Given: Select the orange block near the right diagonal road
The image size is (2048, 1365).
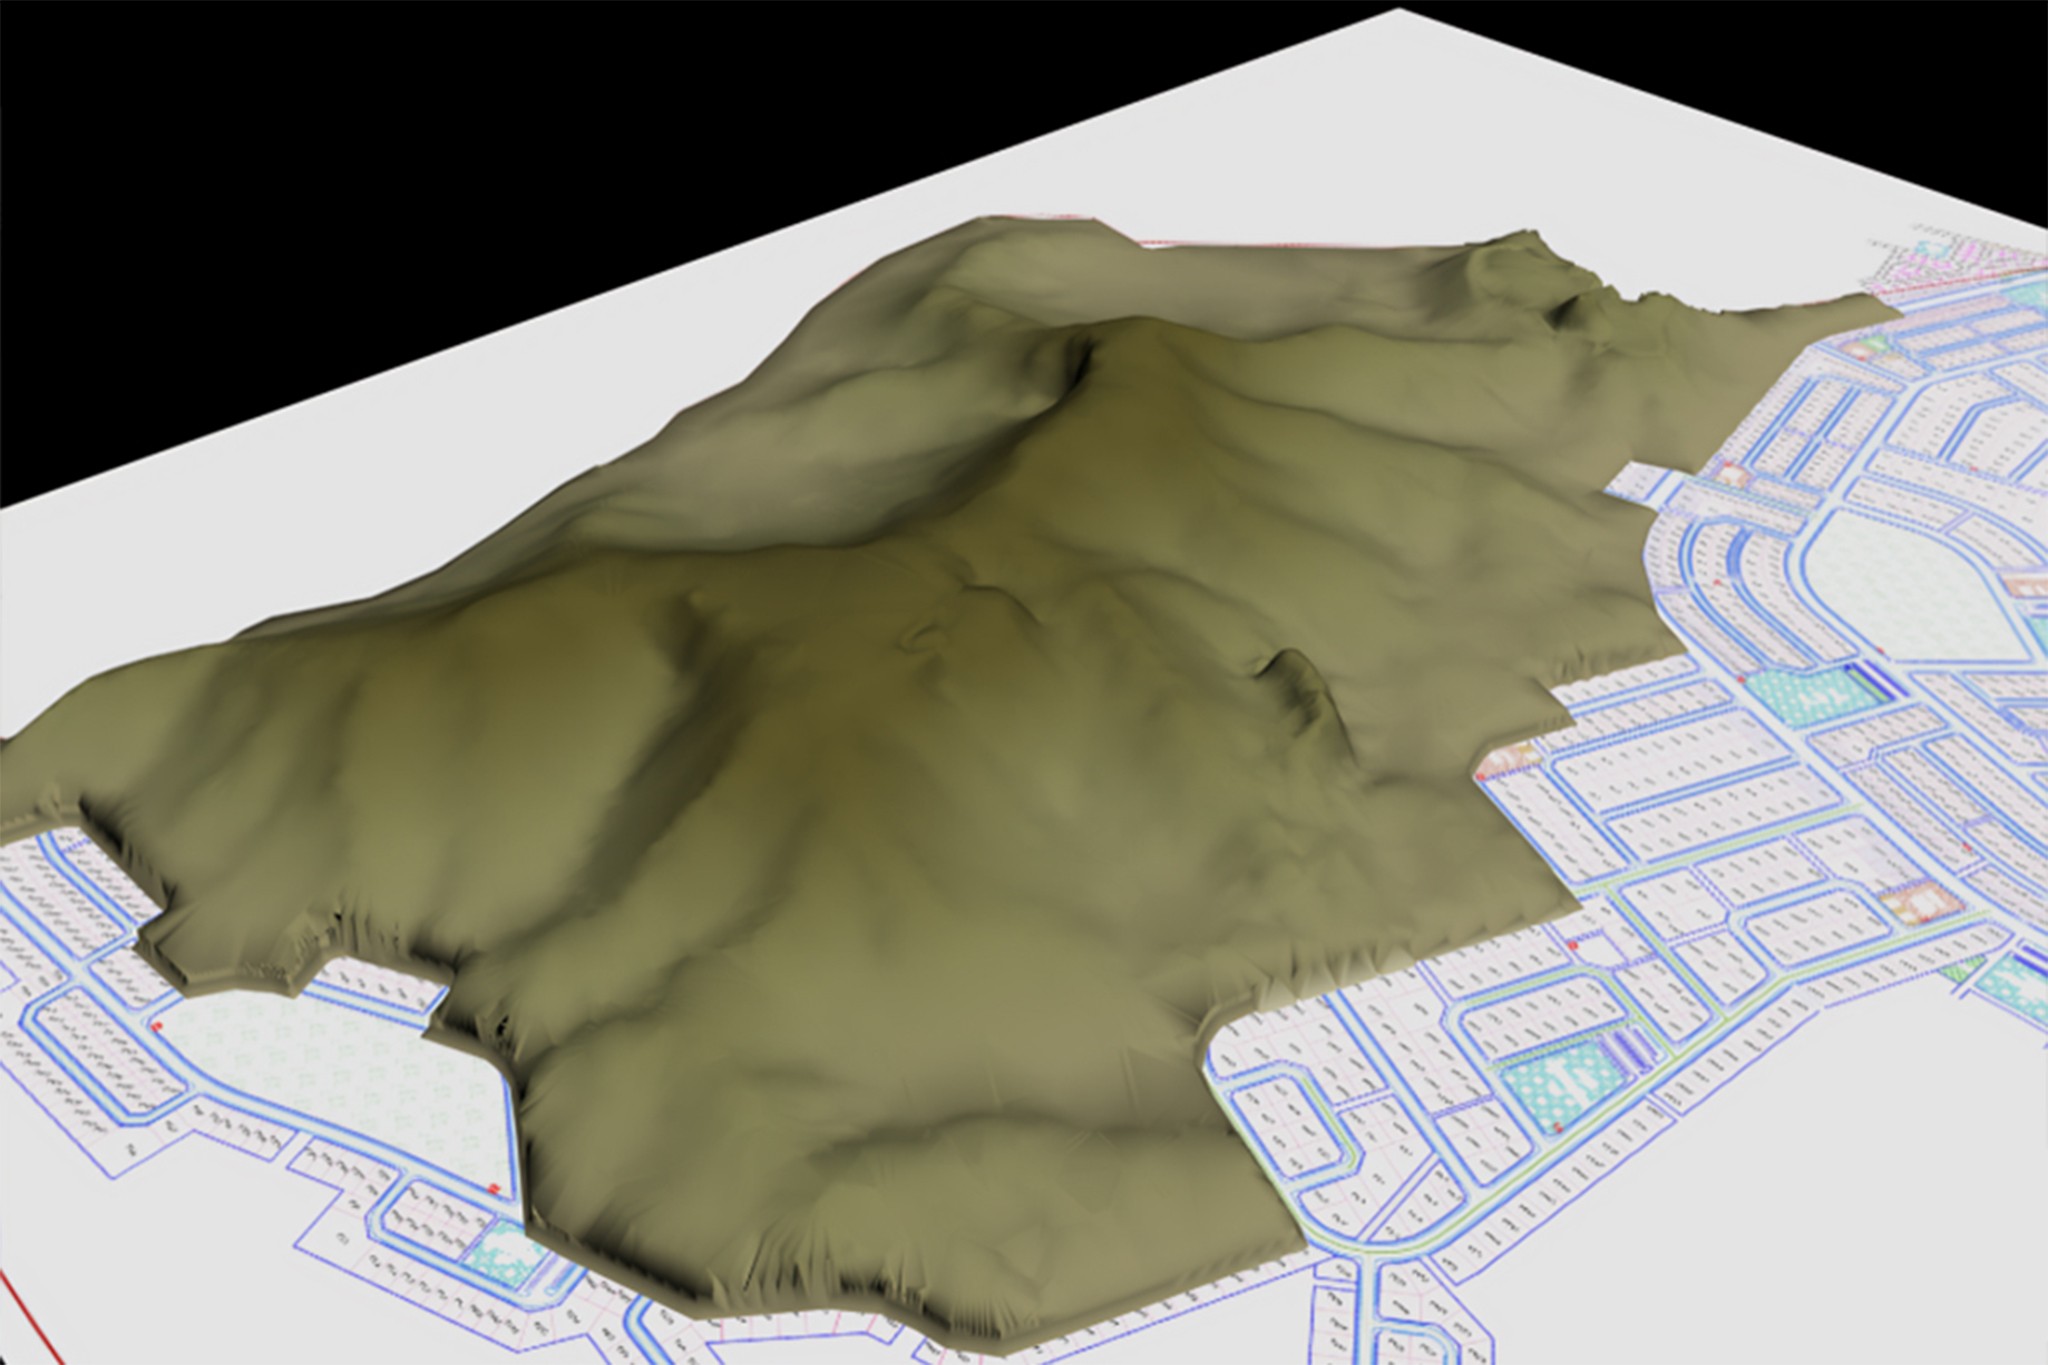Looking at the screenshot, I should (x=1922, y=905).
